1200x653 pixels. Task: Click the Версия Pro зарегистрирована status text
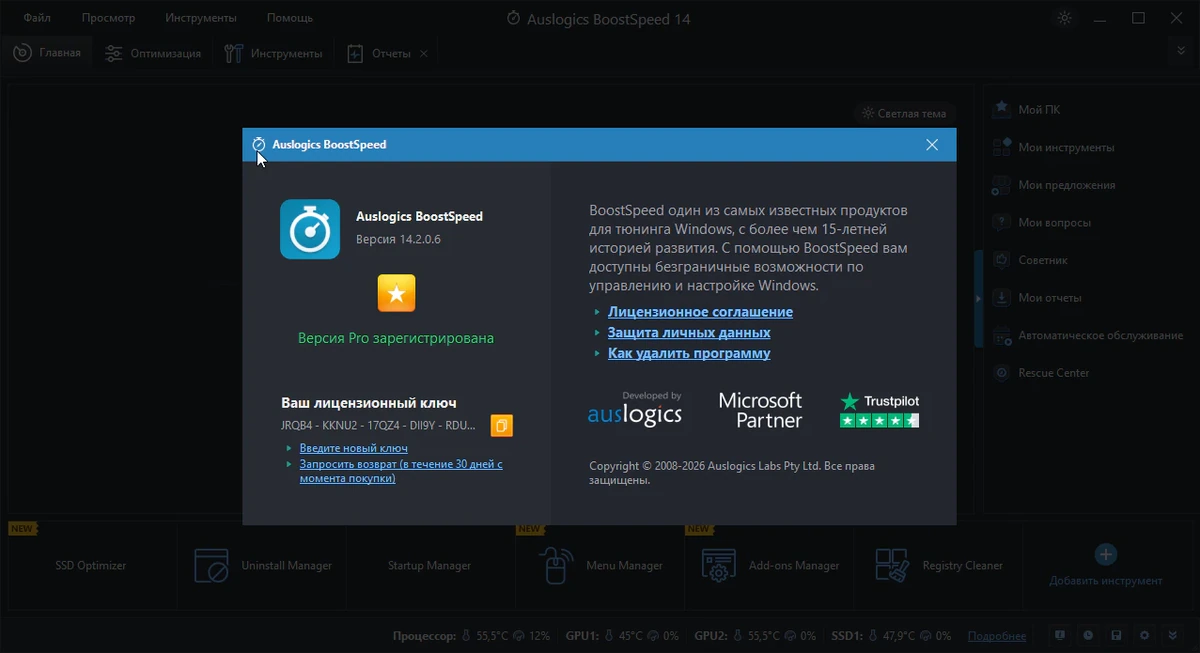[396, 338]
